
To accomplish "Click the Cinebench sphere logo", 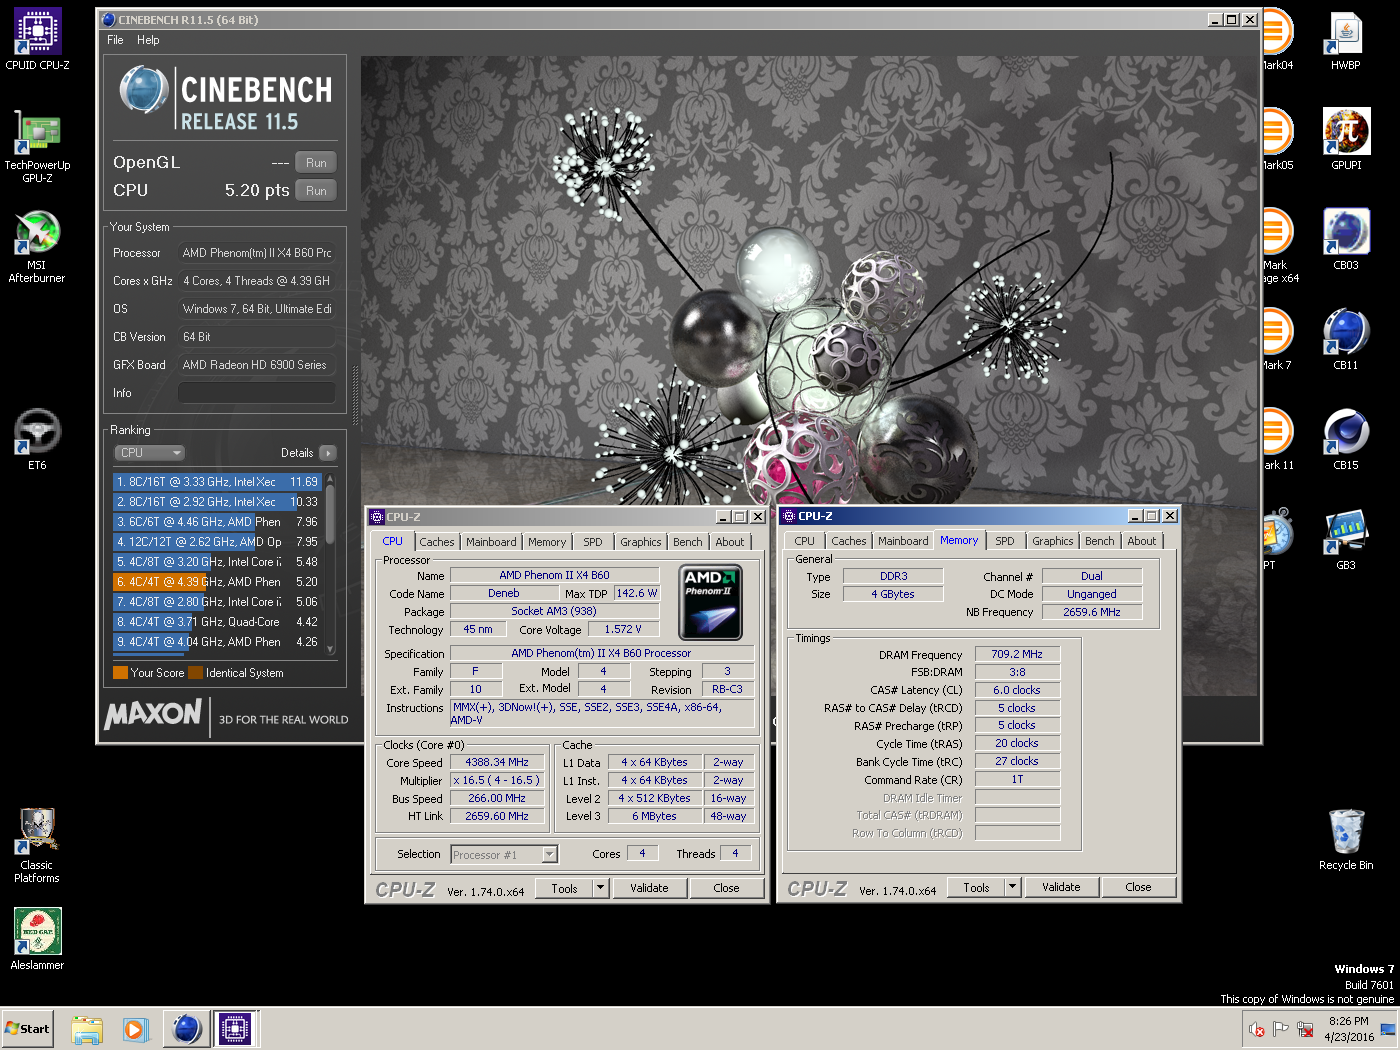I will (143, 90).
